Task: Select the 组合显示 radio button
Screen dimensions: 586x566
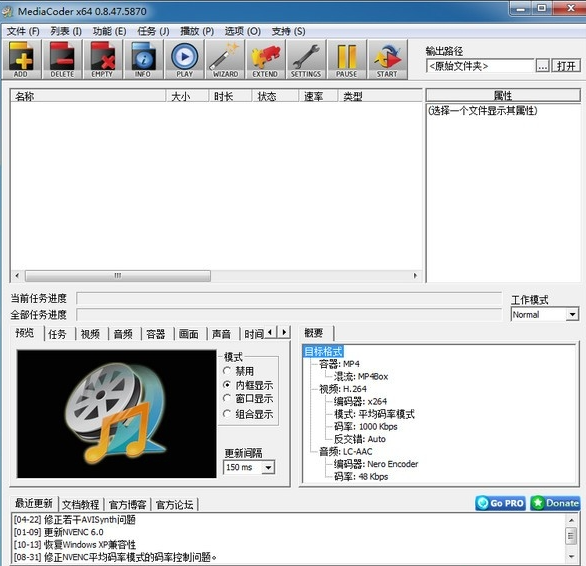Action: [227, 414]
